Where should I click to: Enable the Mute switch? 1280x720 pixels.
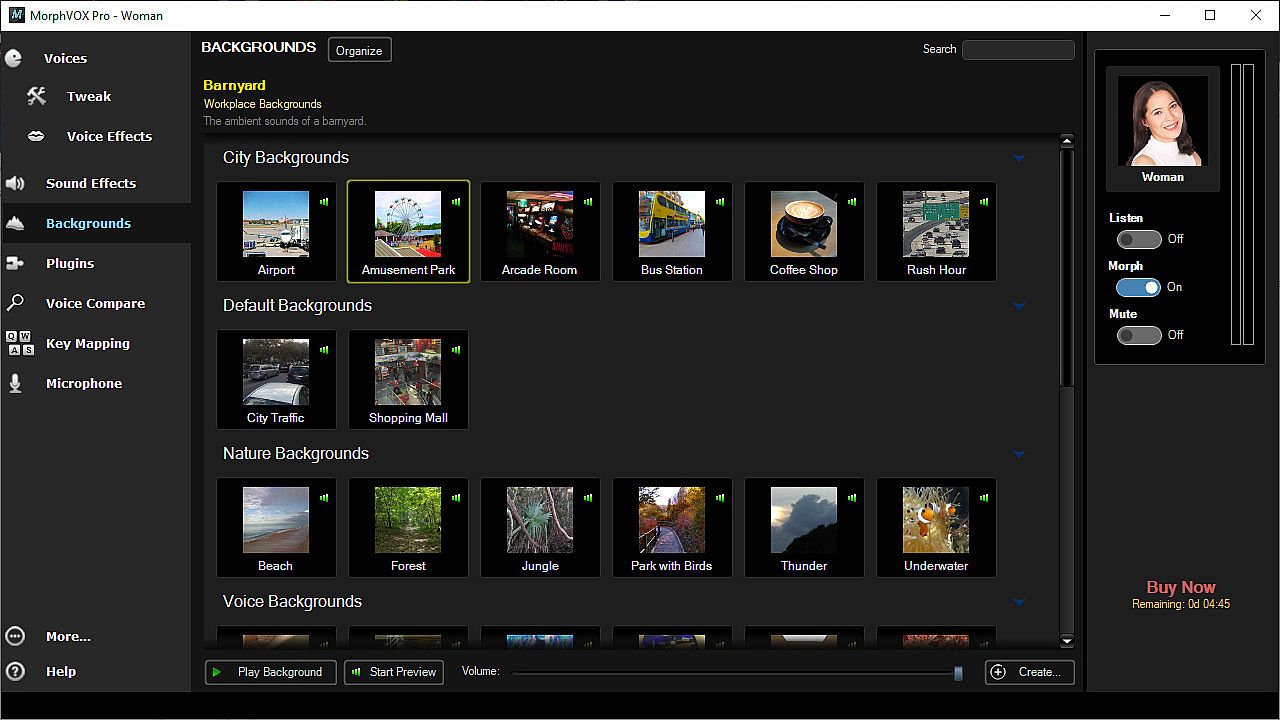tap(1139, 335)
